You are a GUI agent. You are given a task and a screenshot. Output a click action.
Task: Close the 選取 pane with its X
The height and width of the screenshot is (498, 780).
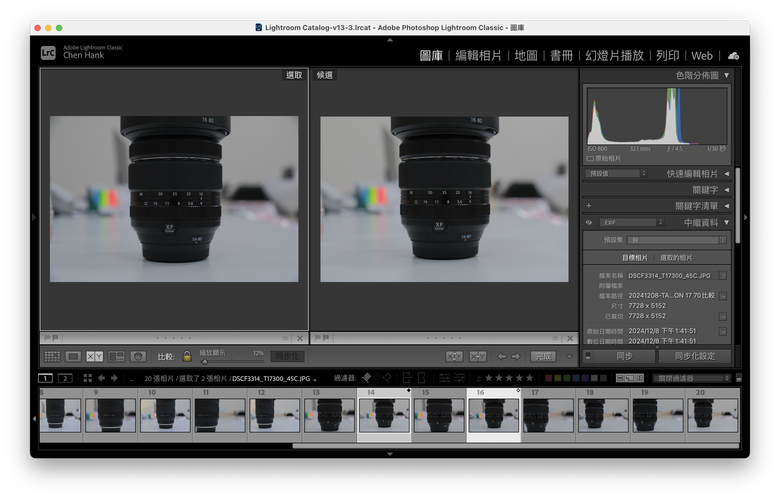(300, 338)
